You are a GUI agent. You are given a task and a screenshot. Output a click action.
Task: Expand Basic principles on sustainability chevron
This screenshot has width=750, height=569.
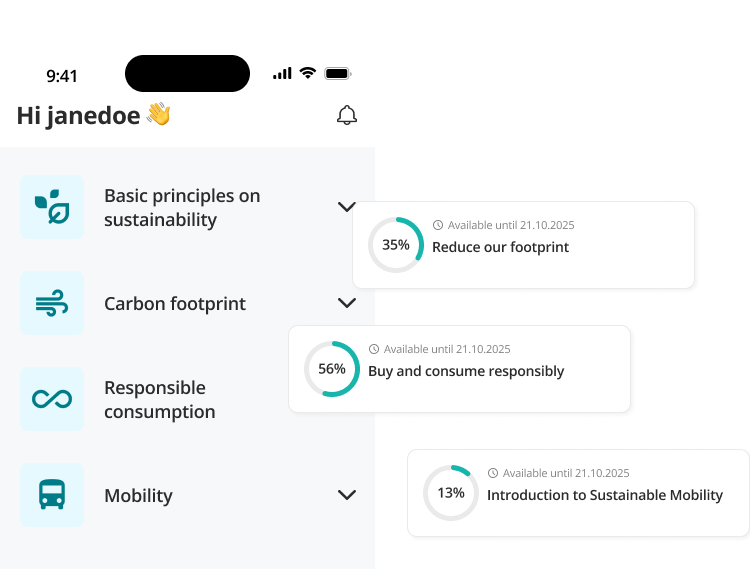[x=346, y=207]
